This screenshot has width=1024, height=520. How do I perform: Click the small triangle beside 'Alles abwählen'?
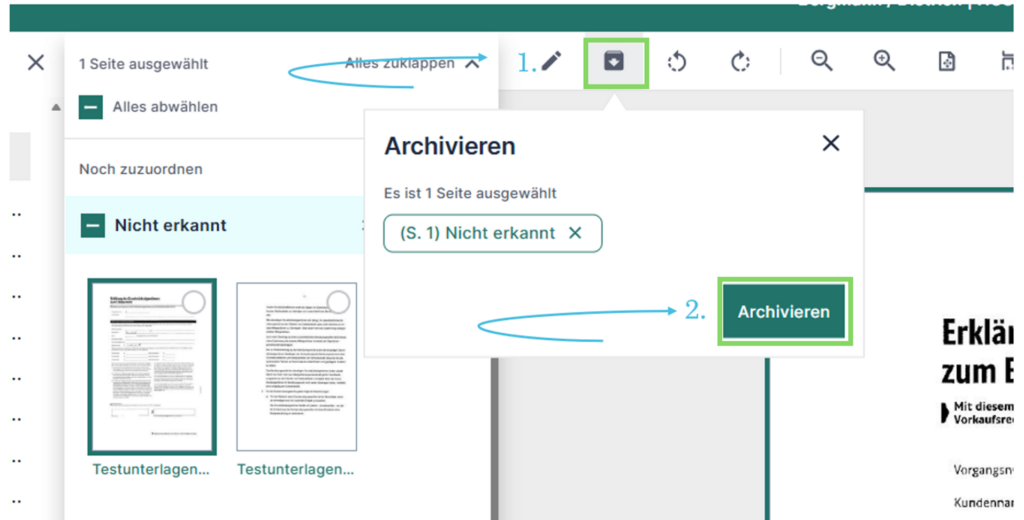(x=56, y=107)
